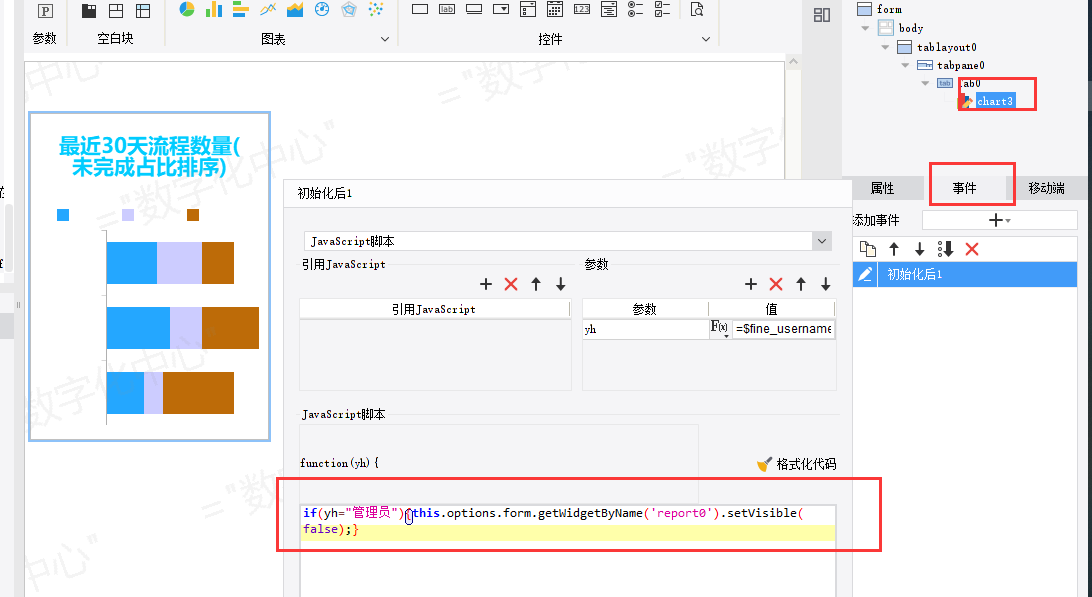Add a dropdown box widget
Screen dimensions: 1092x597
pos(501,9)
